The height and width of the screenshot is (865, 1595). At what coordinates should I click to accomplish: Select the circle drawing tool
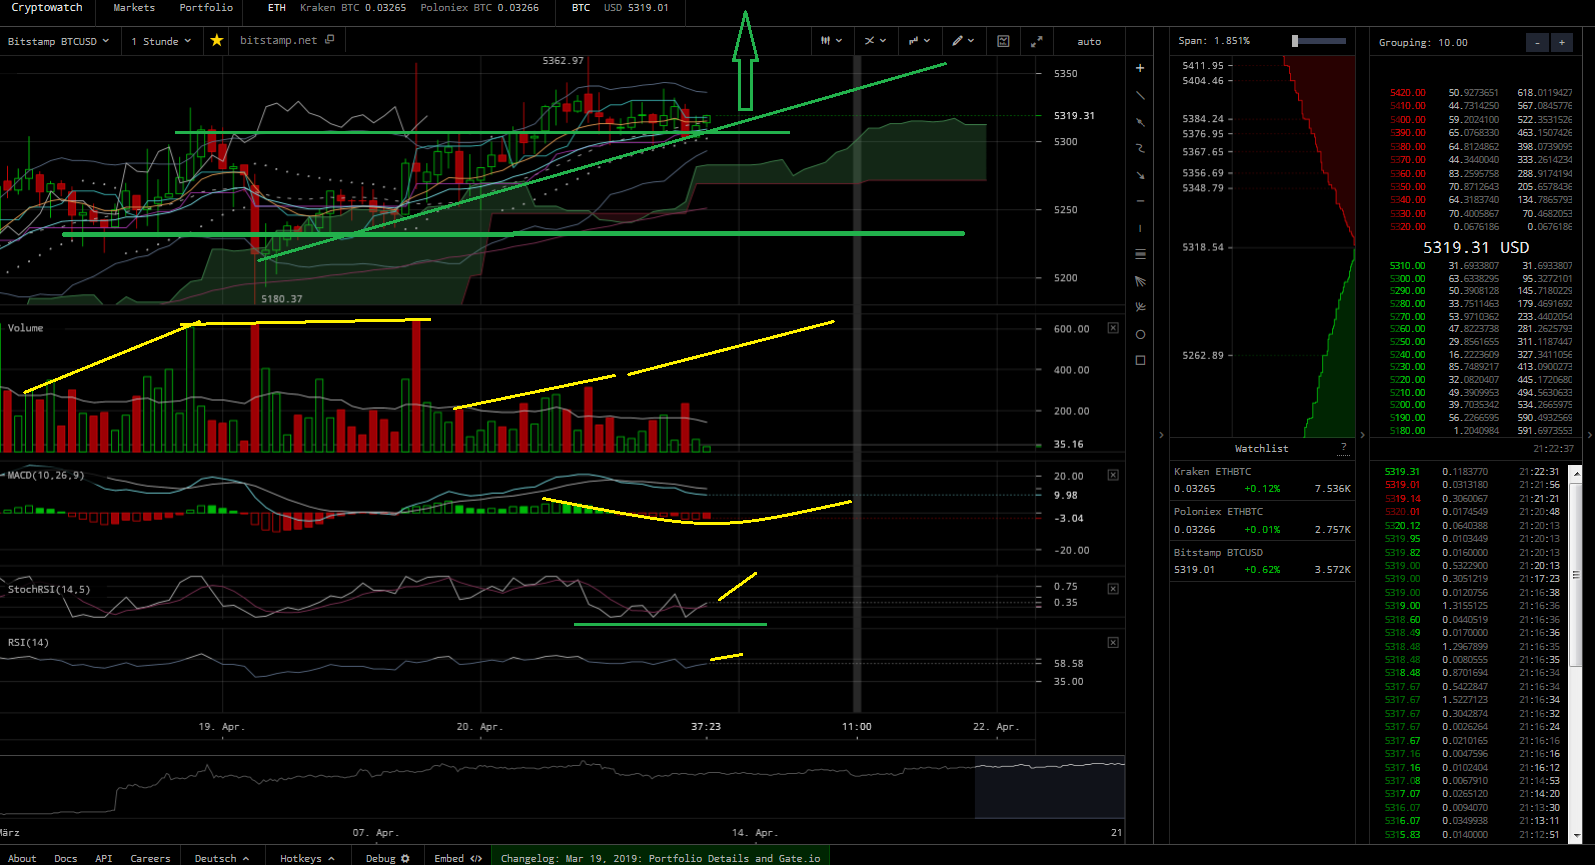click(x=1140, y=334)
